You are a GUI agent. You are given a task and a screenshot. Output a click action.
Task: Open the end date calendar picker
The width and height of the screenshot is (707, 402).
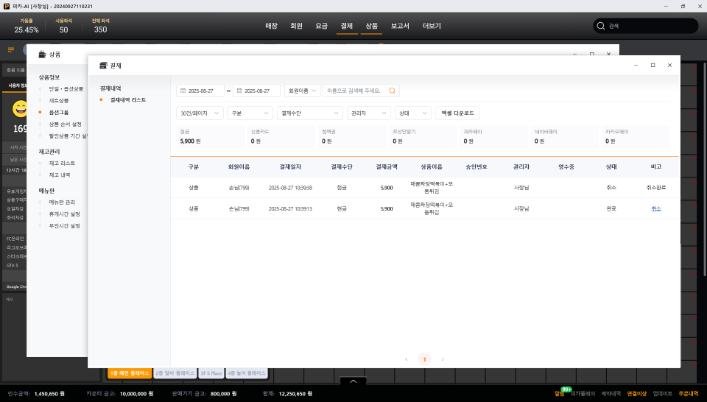click(238, 90)
